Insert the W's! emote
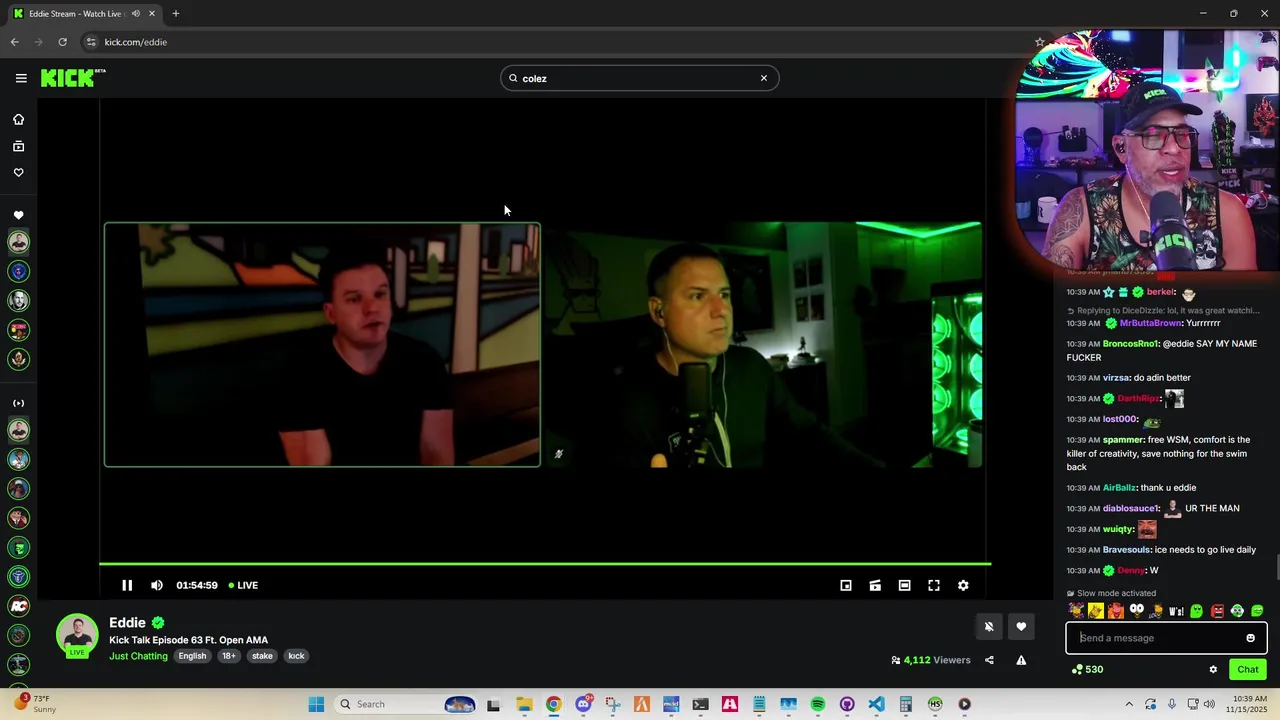Viewport: 1280px width, 720px height. point(1177,611)
